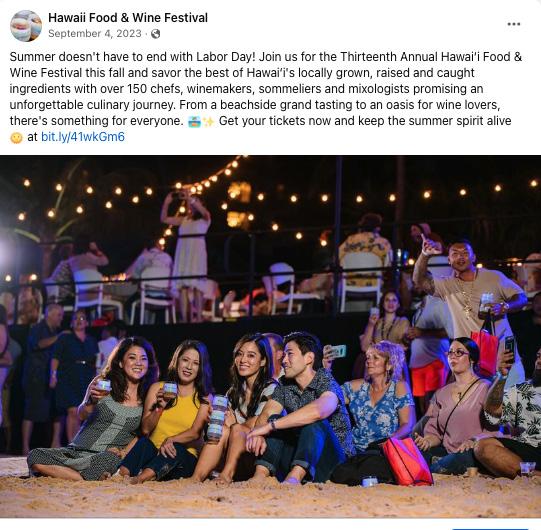The width and height of the screenshot is (541, 530).
Task: Click the smiling sun emoji
Action: (x=16, y=138)
